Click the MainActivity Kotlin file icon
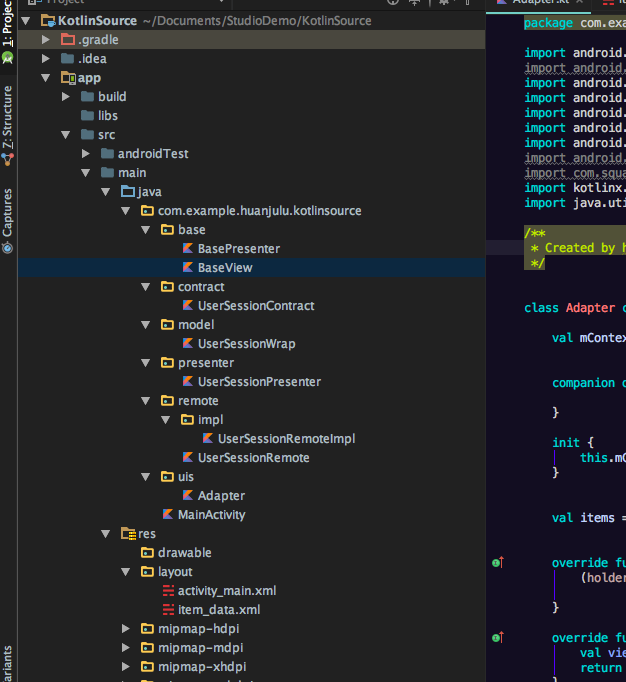Image resolution: width=626 pixels, height=682 pixels. 168,515
